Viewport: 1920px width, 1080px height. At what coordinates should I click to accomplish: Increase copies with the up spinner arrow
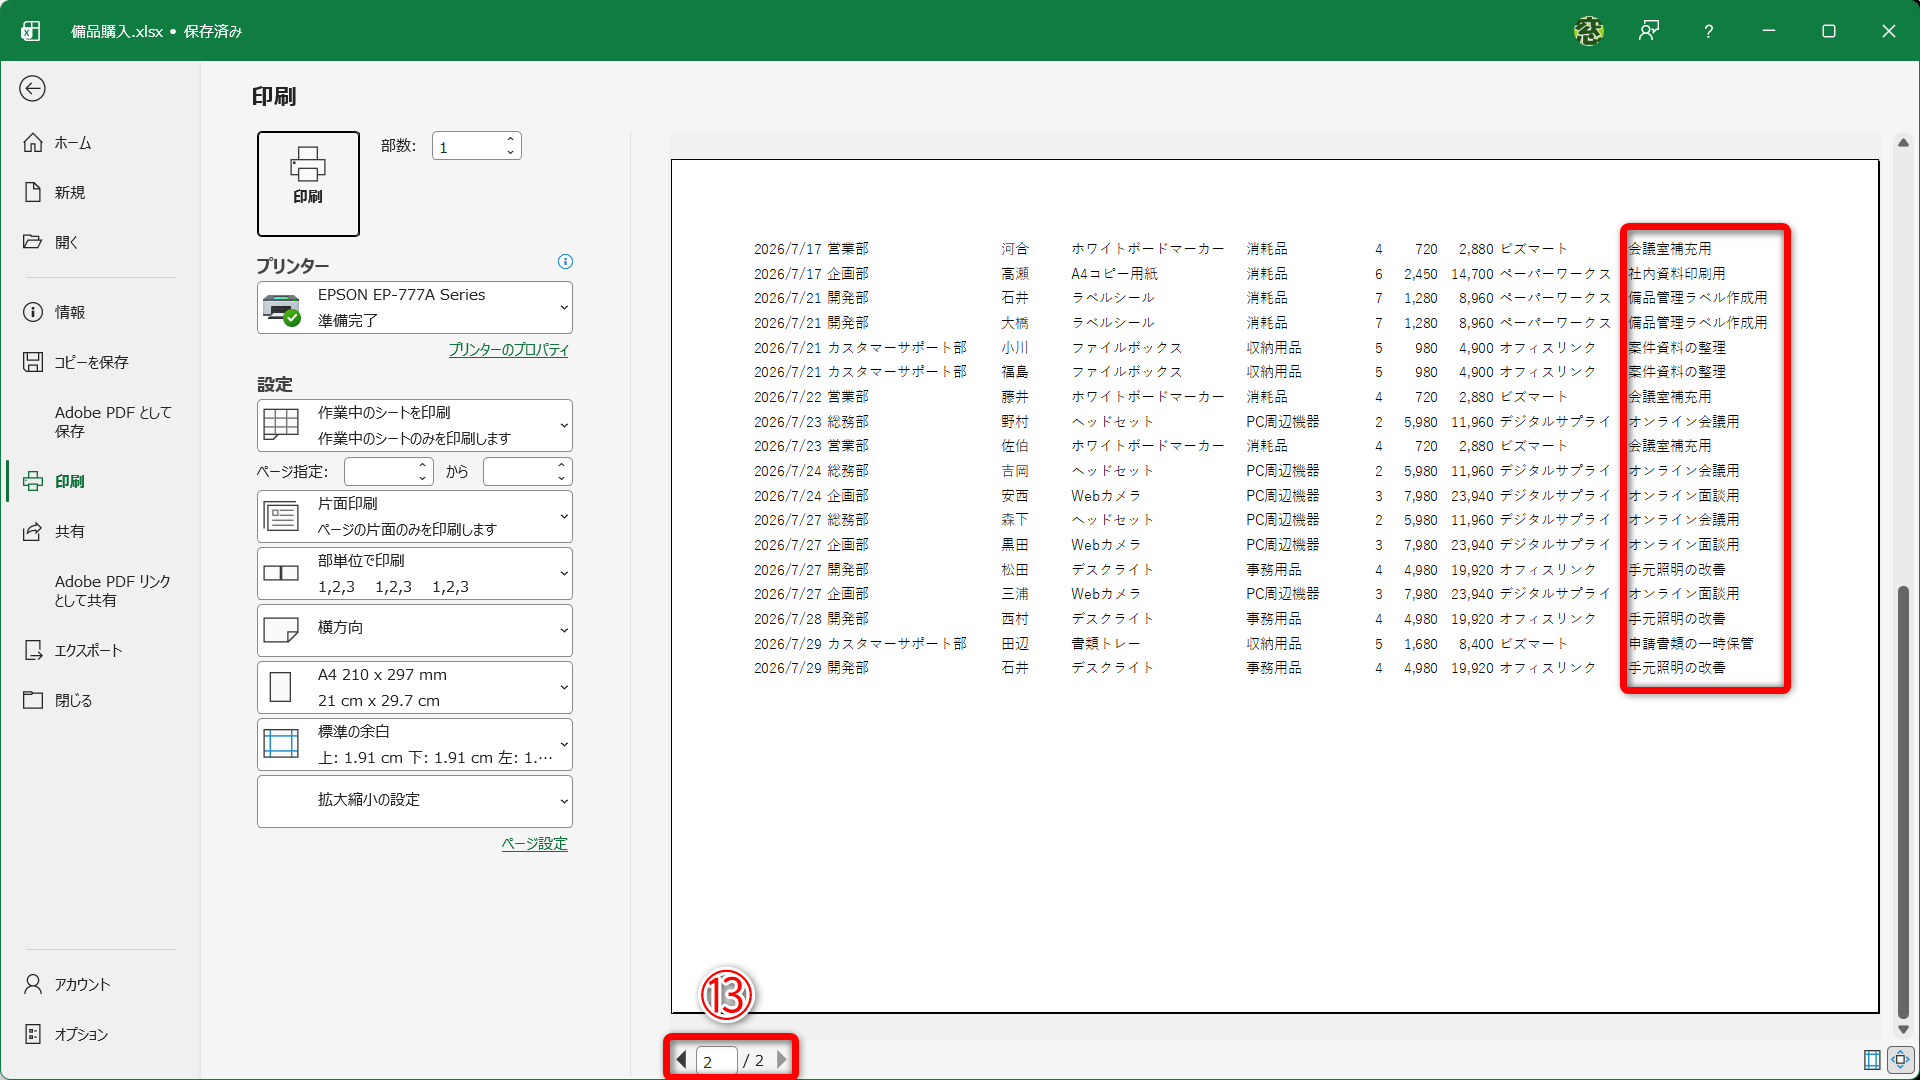pos(510,139)
